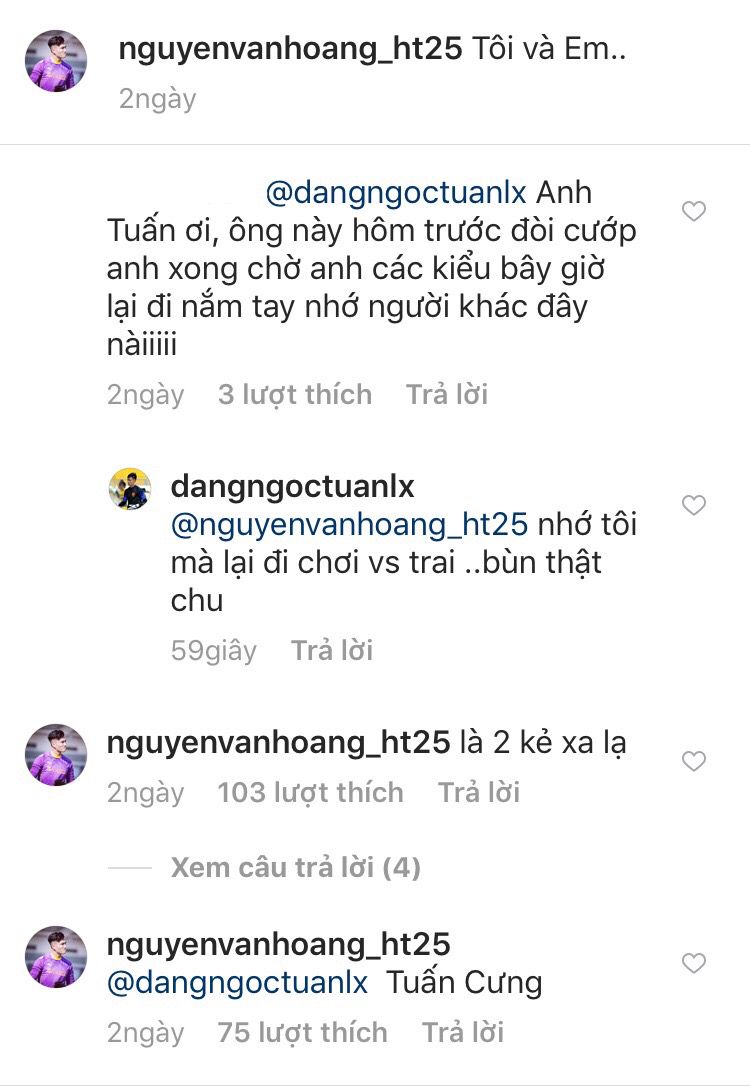This screenshot has width=750, height=1089.
Task: View the '103 lượt thích' likes list
Action: pos(310,793)
